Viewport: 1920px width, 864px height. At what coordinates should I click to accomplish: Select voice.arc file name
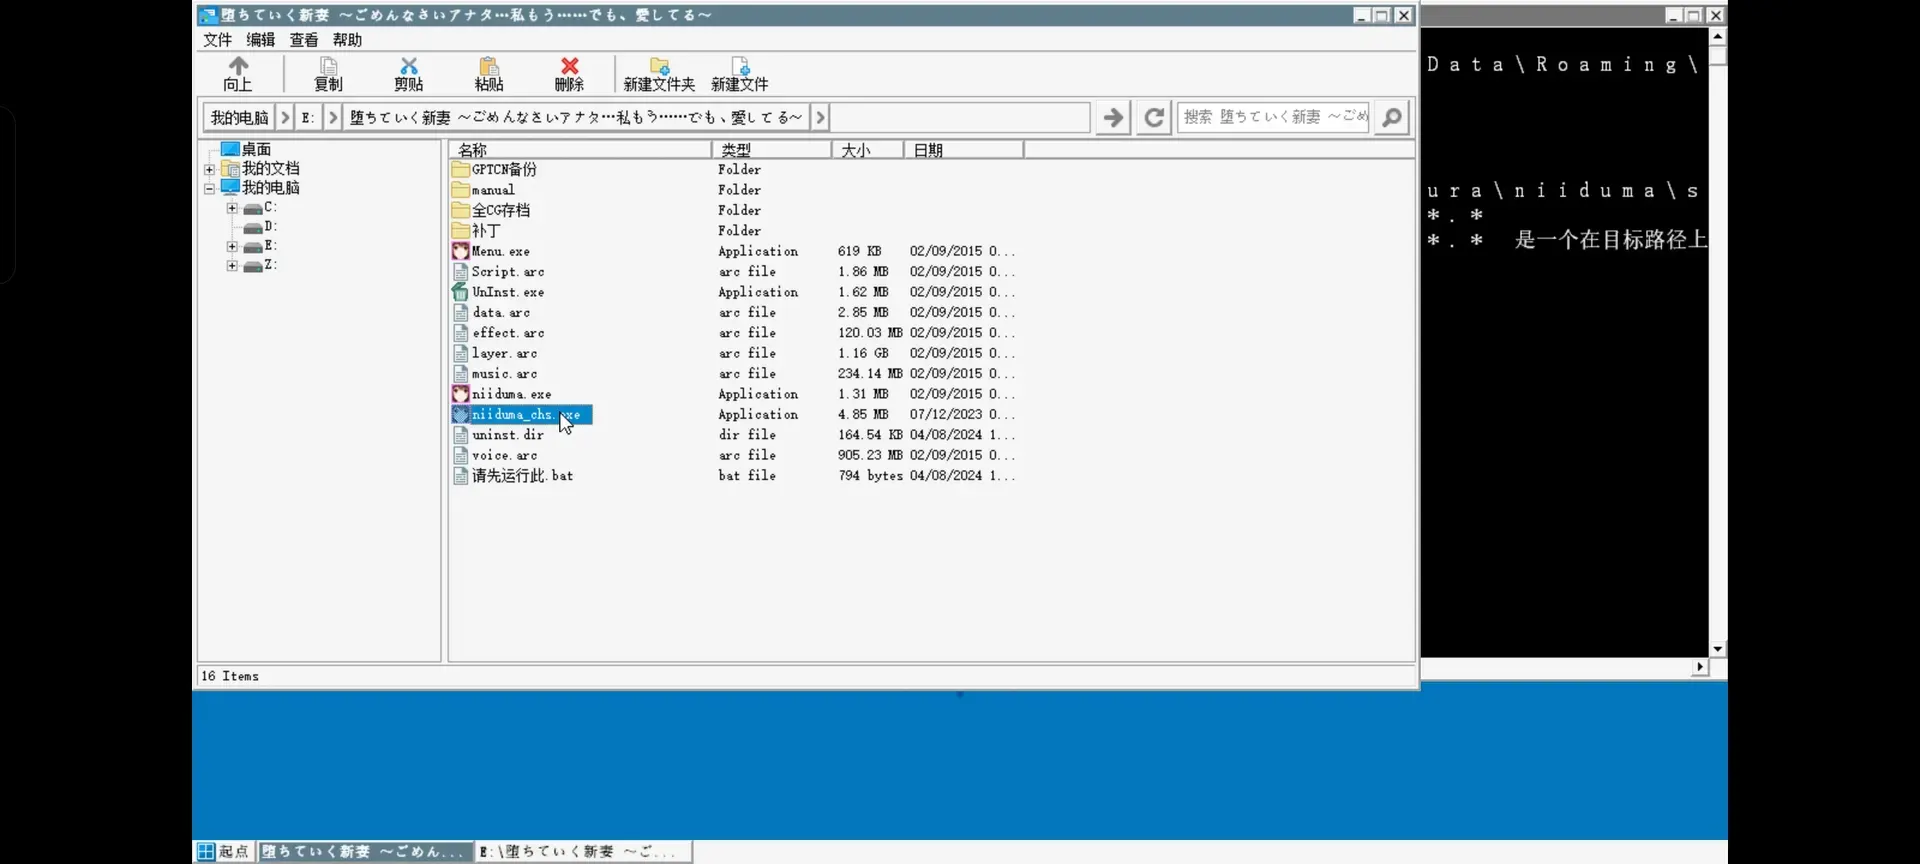(x=504, y=455)
